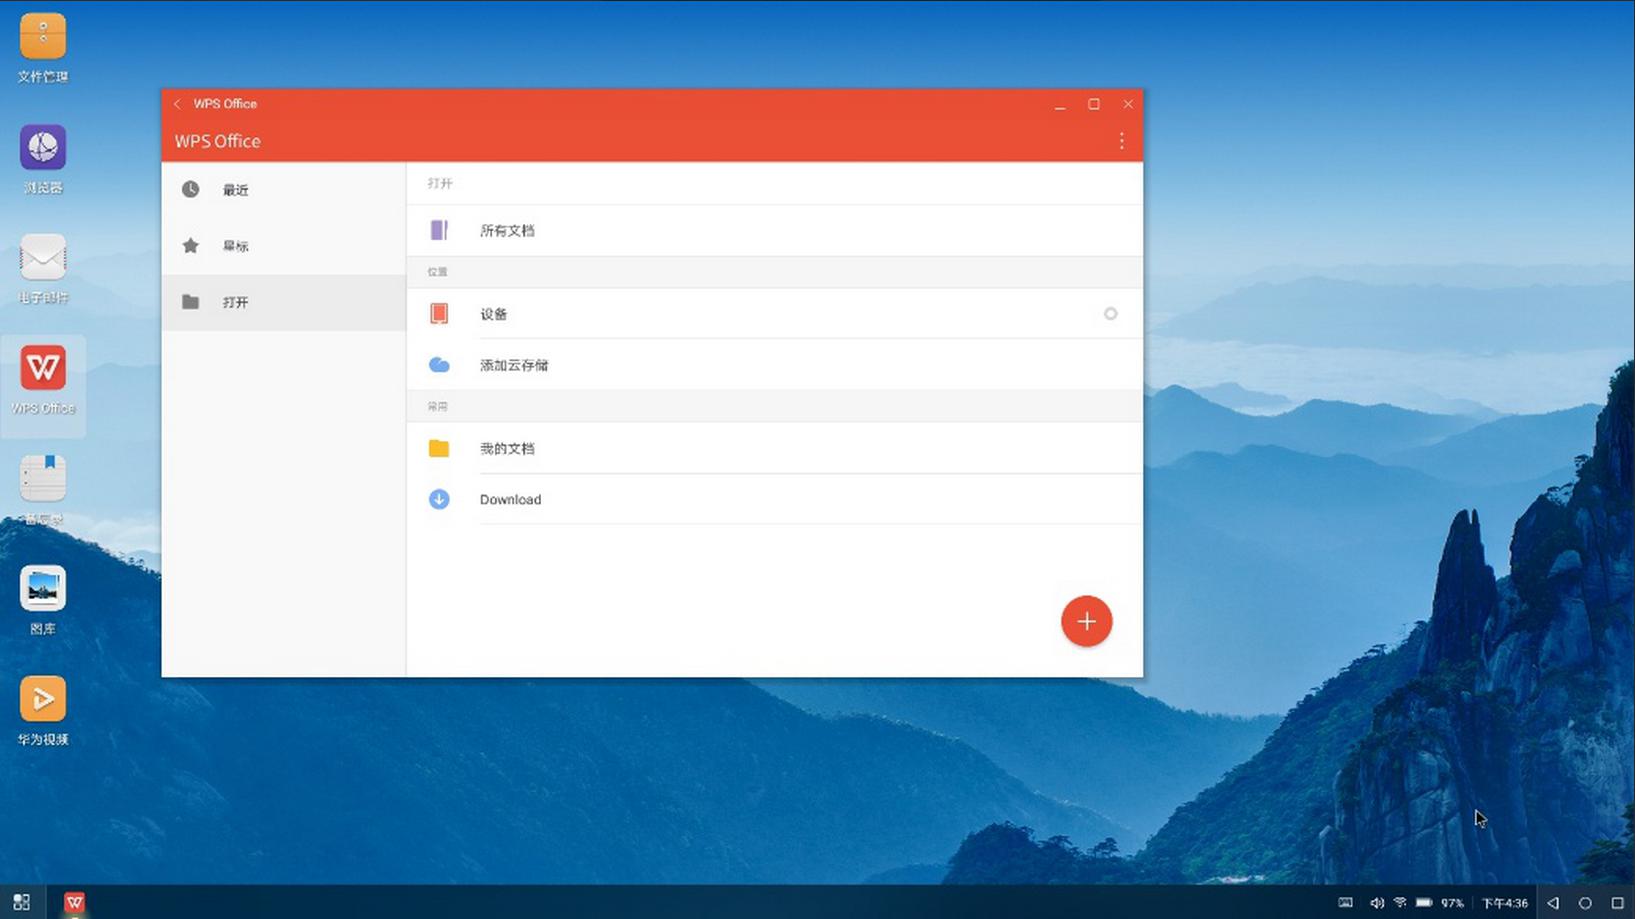Minimize the WPS Office window
This screenshot has width=1635, height=919.
tap(1060, 104)
